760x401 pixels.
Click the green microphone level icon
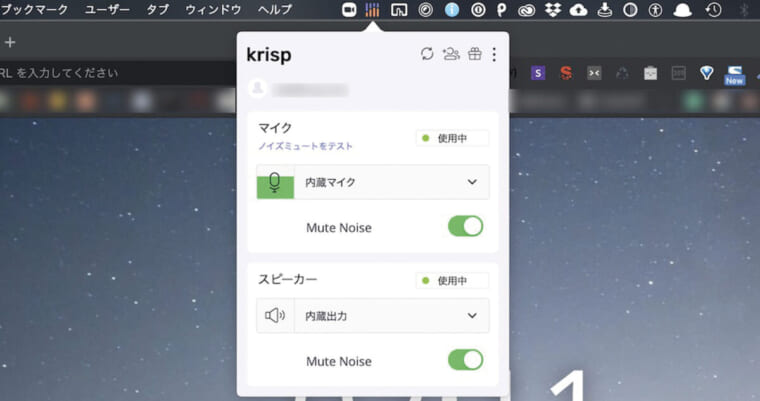point(275,182)
